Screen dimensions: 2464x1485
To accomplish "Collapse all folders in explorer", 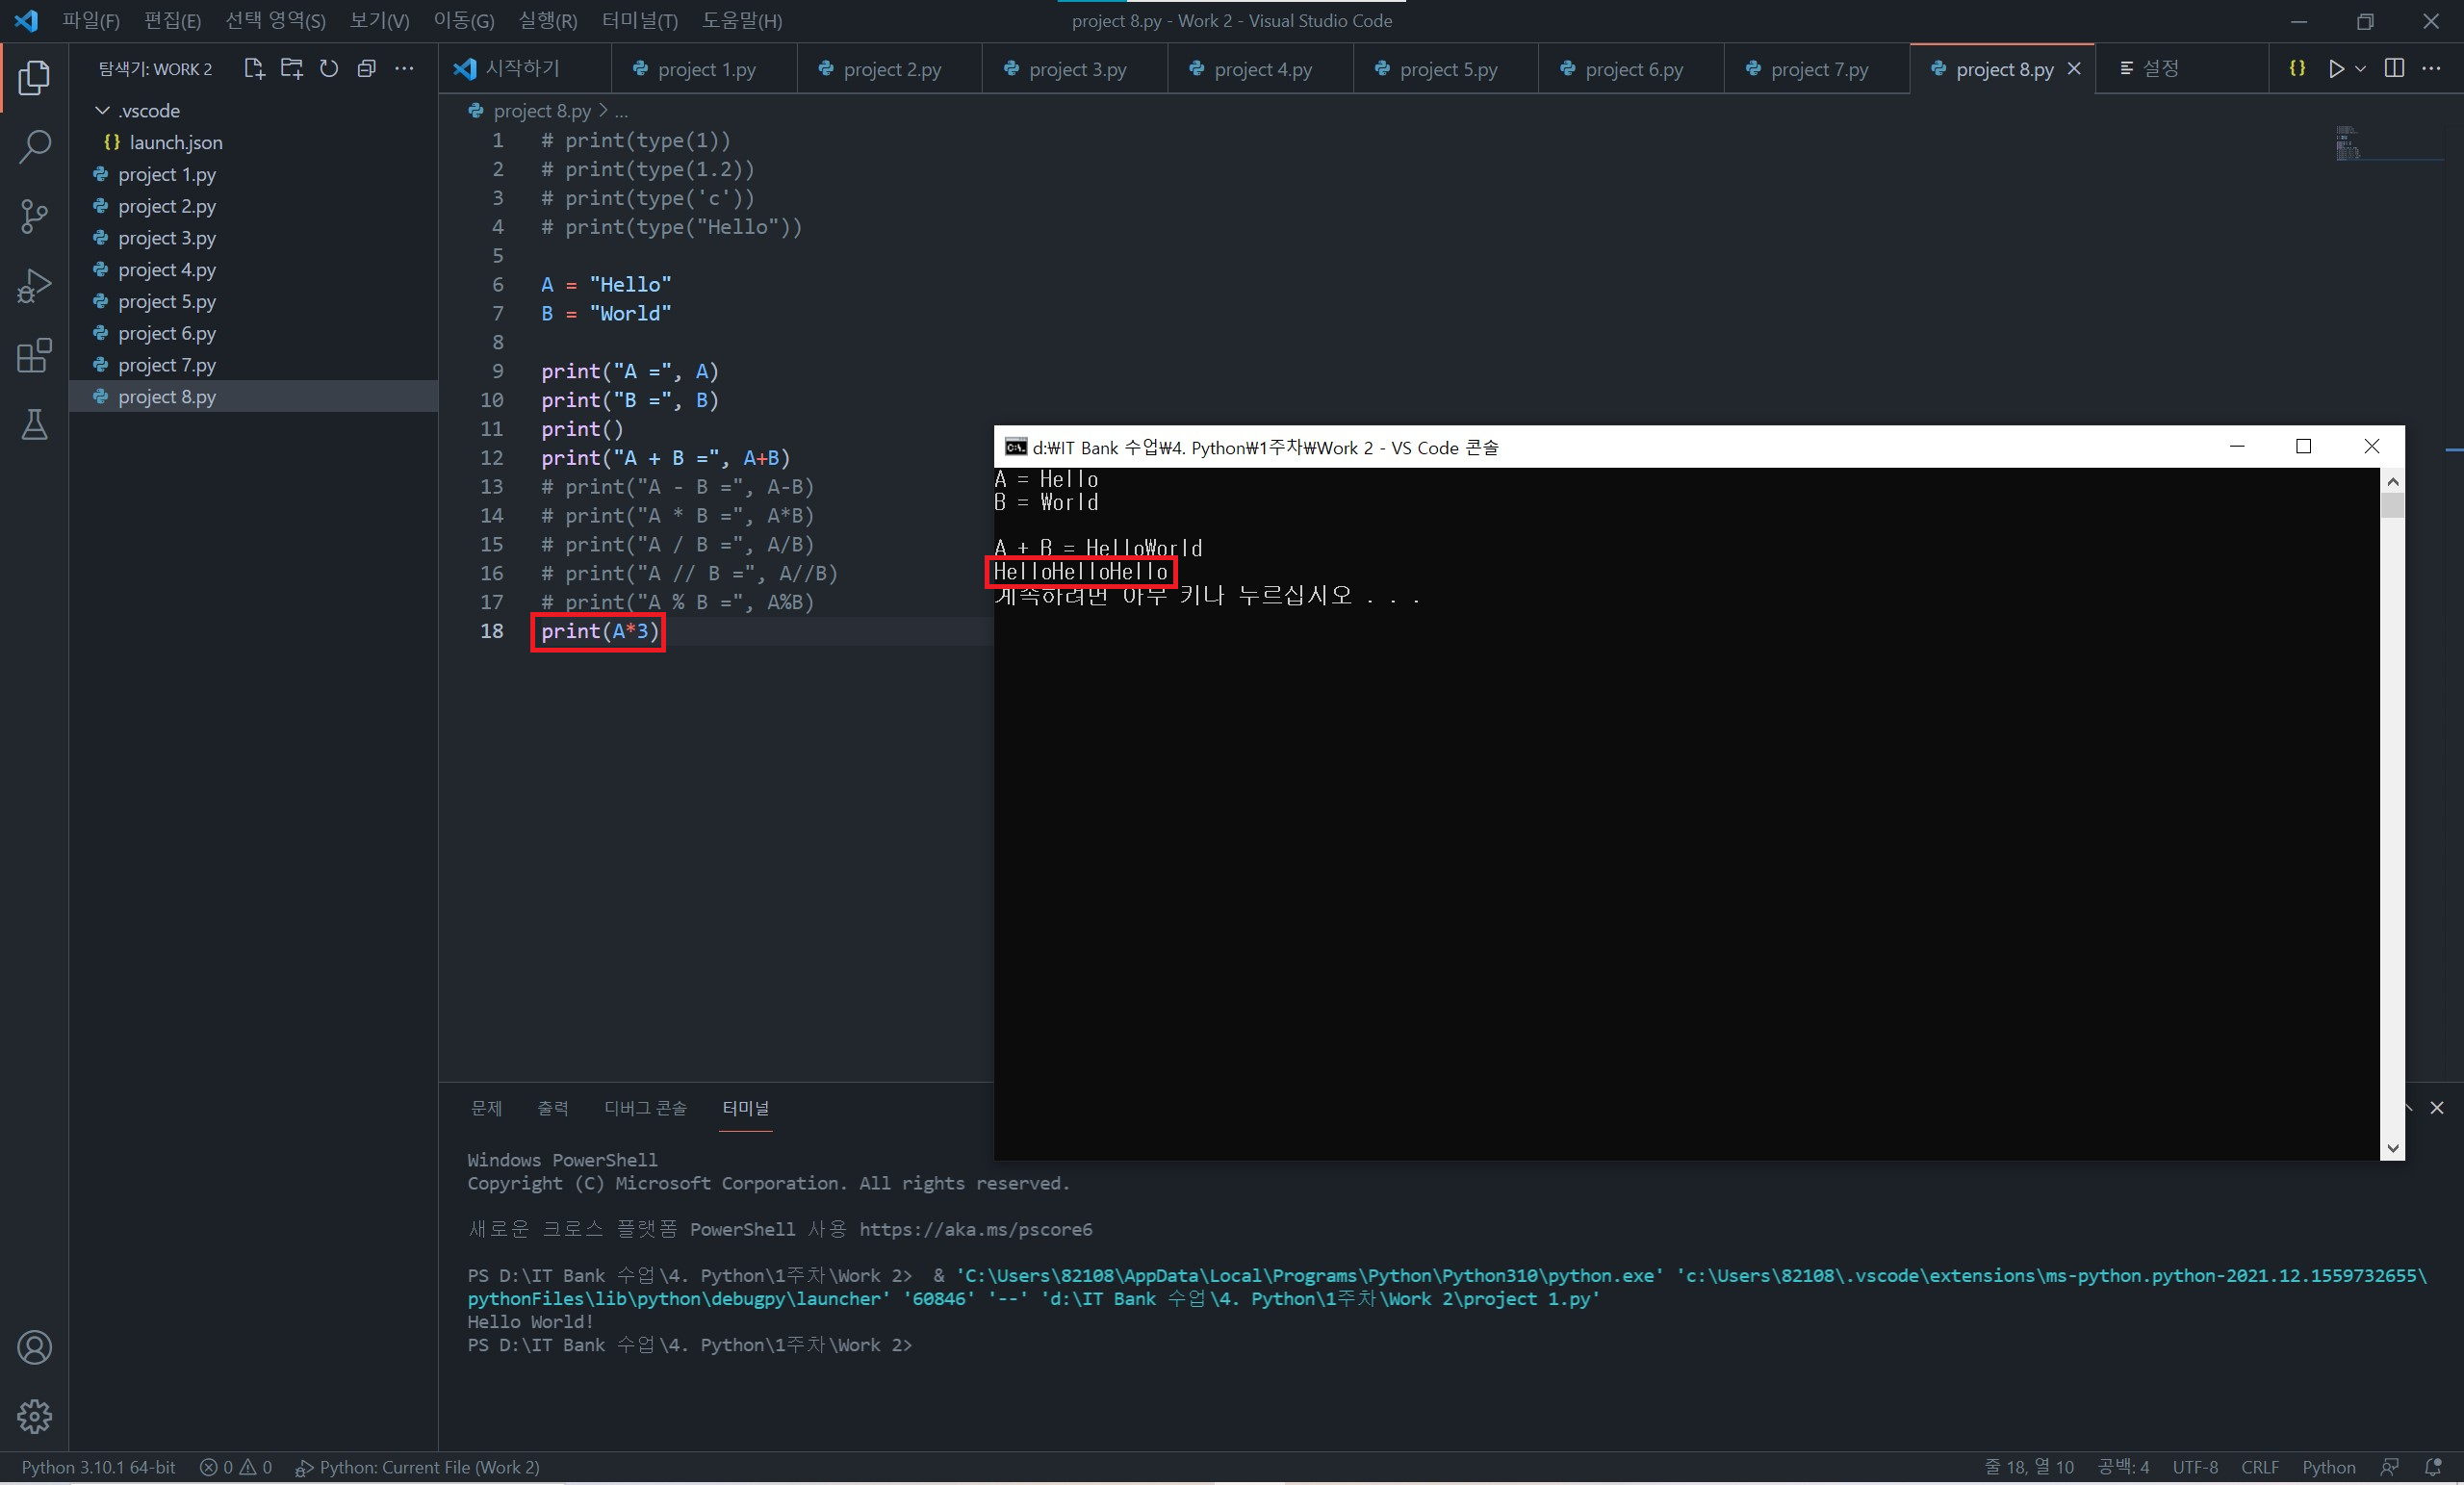I will tap(367, 68).
